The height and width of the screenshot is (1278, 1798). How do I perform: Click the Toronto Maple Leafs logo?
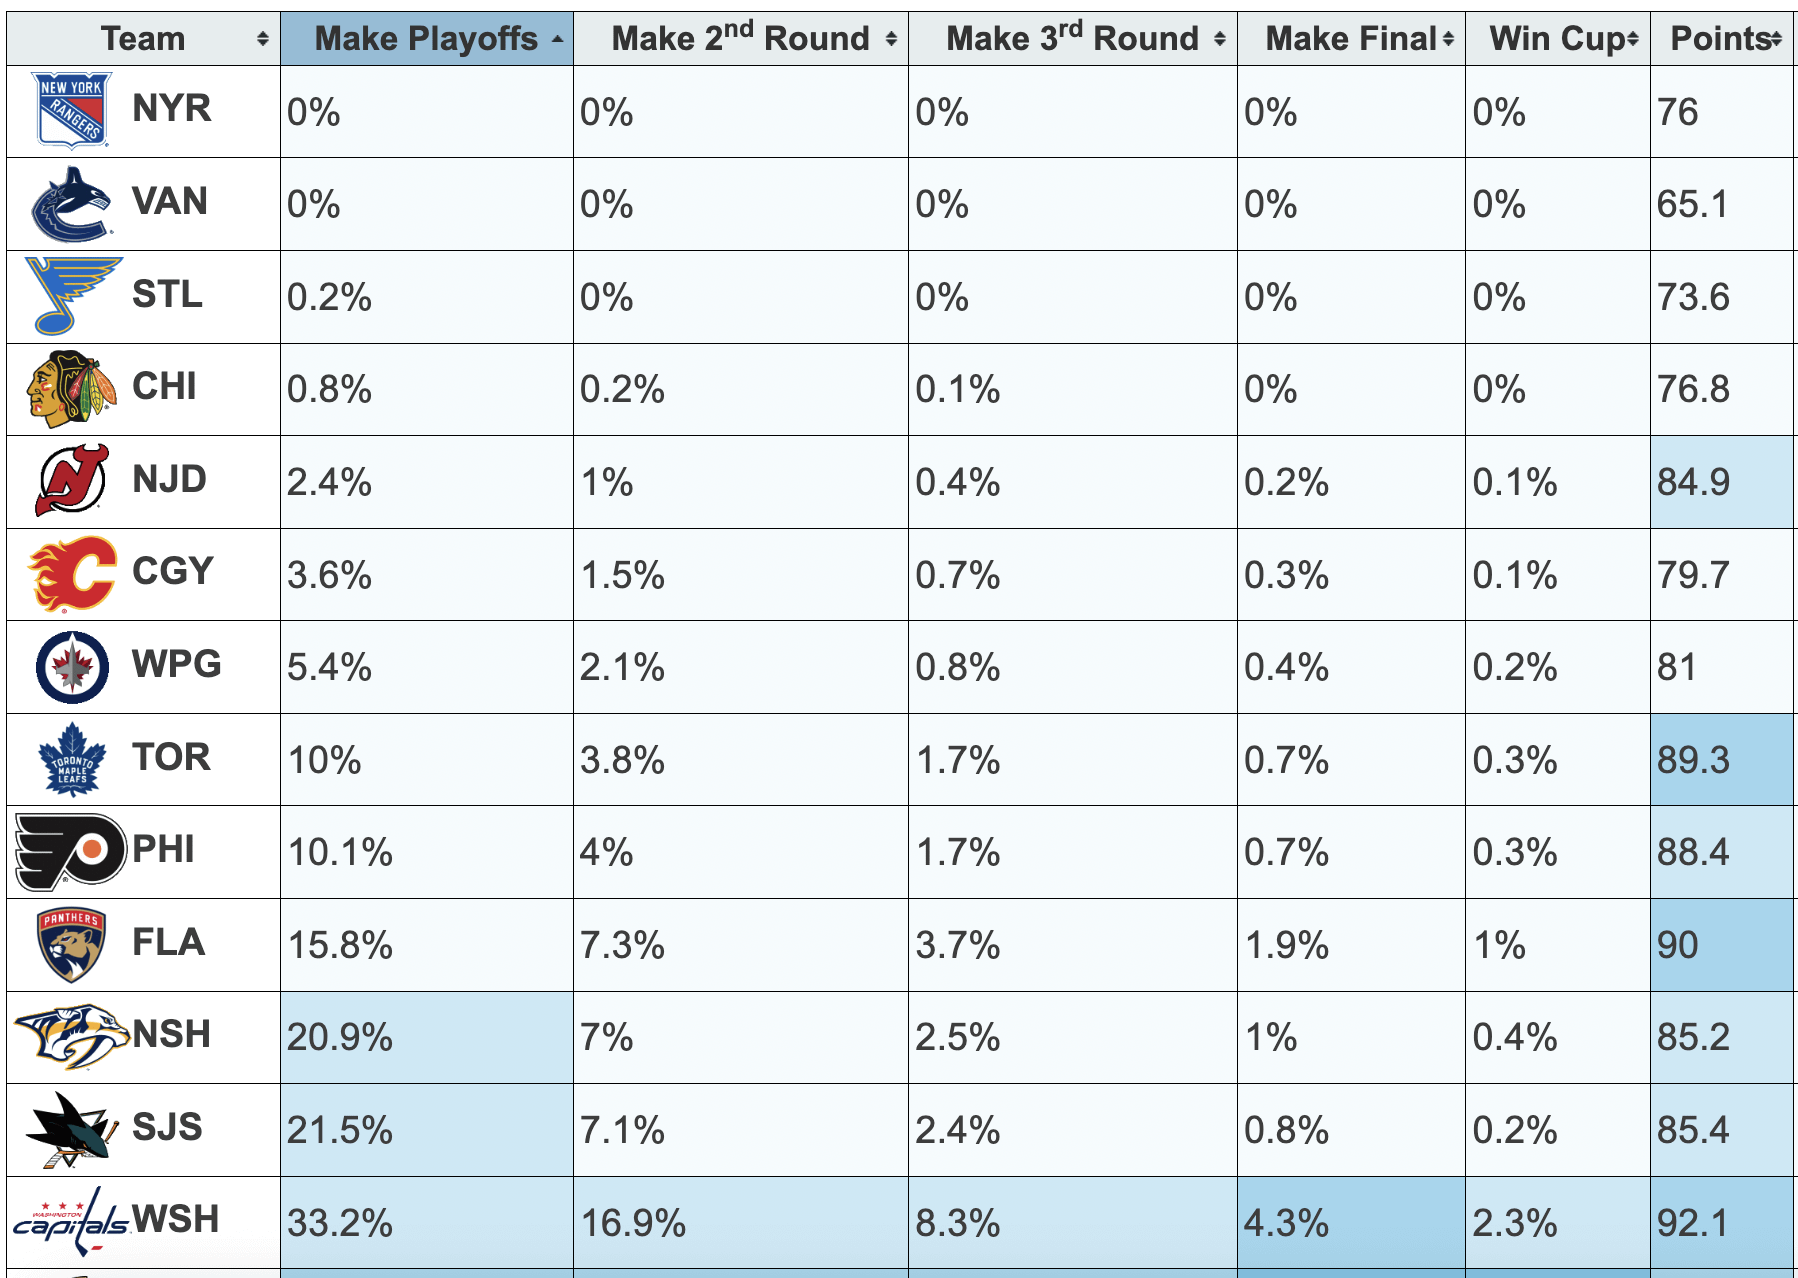click(x=71, y=759)
